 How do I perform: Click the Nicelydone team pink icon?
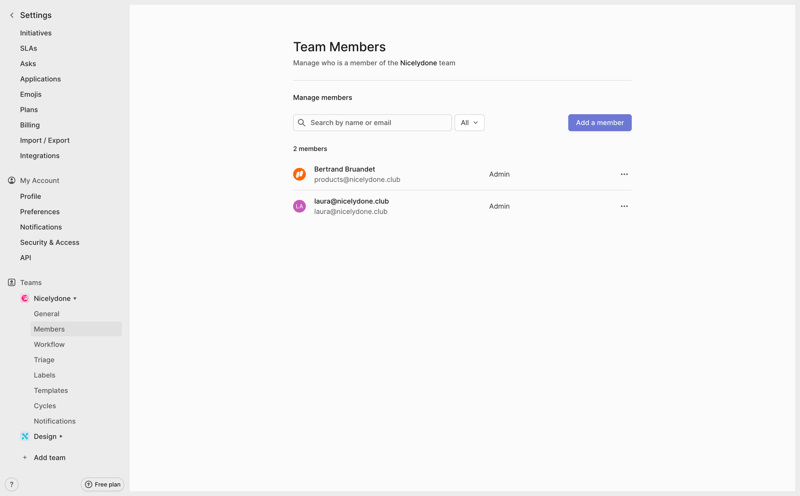[x=24, y=299]
